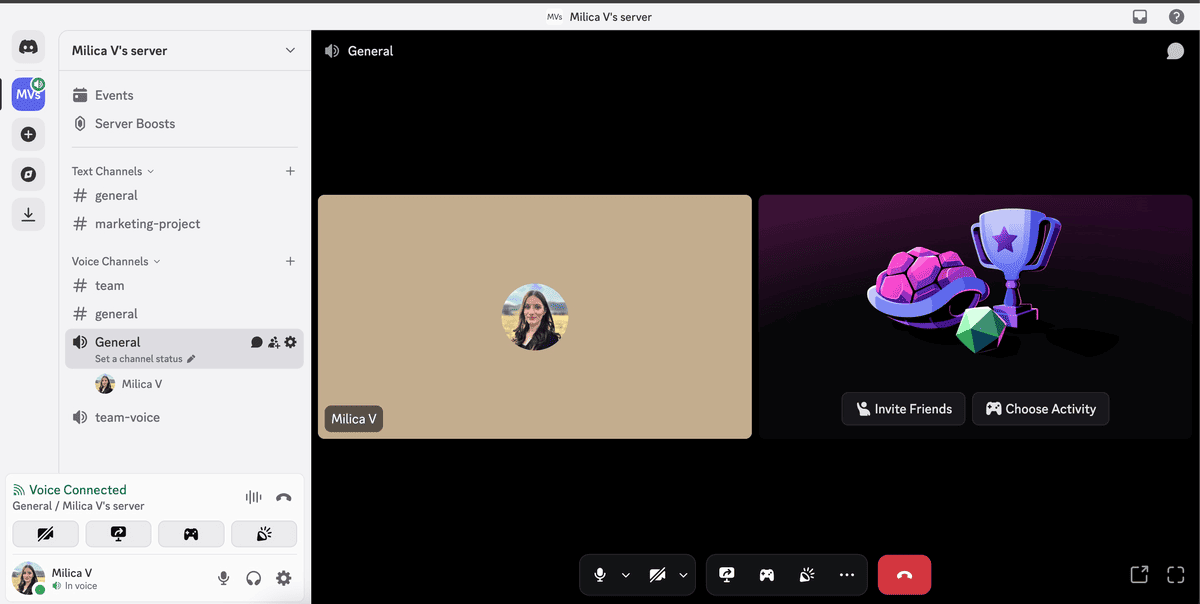Pop out the call window

[1139, 574]
